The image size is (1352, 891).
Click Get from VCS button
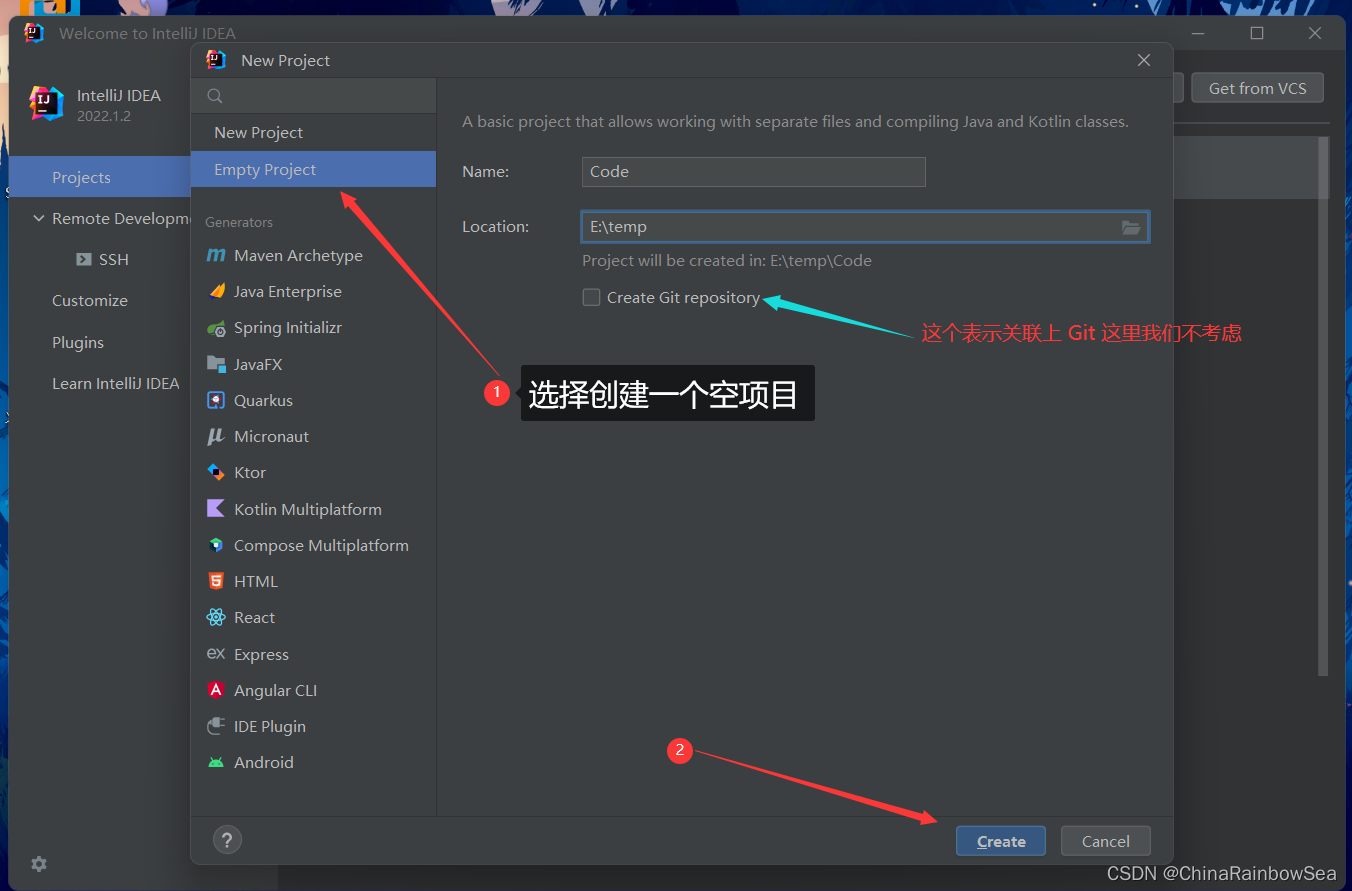tap(1257, 88)
